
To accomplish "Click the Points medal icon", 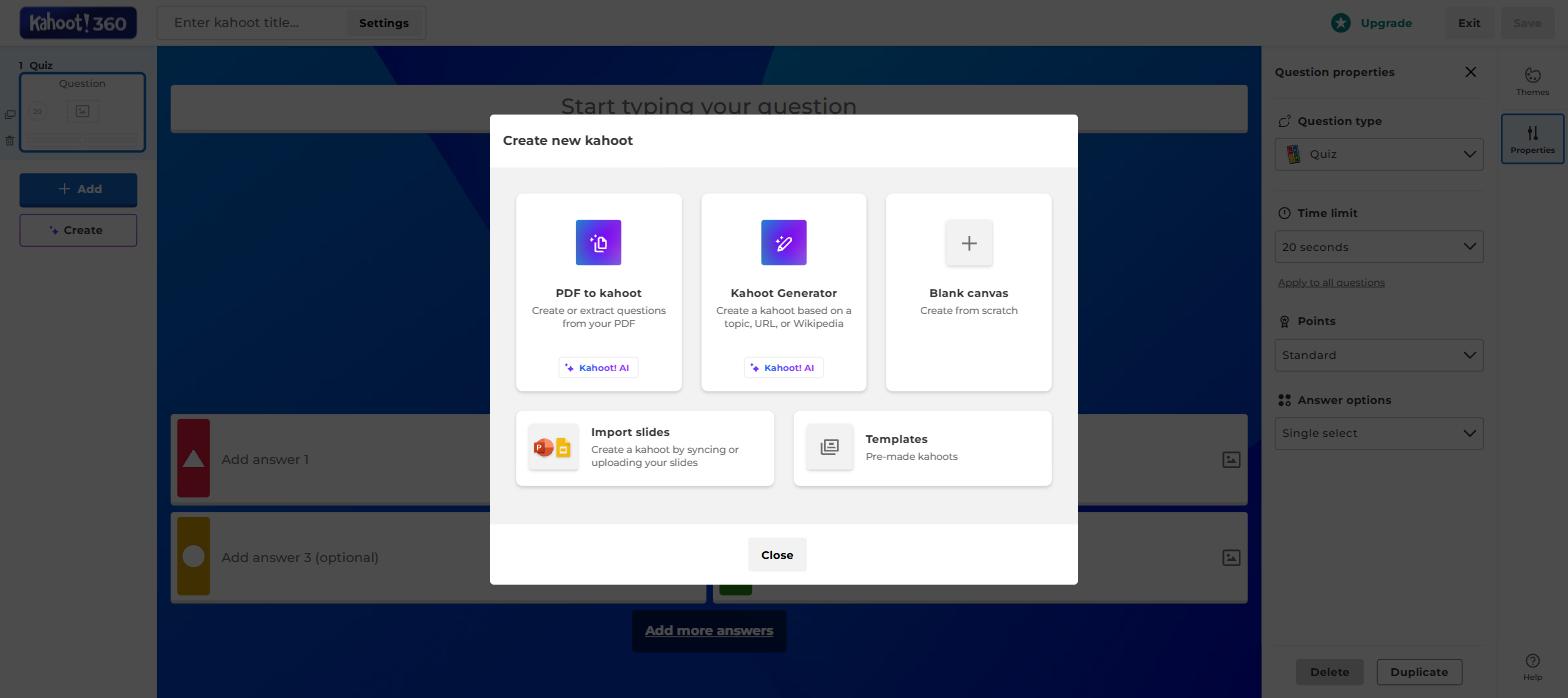I will (x=1284, y=321).
